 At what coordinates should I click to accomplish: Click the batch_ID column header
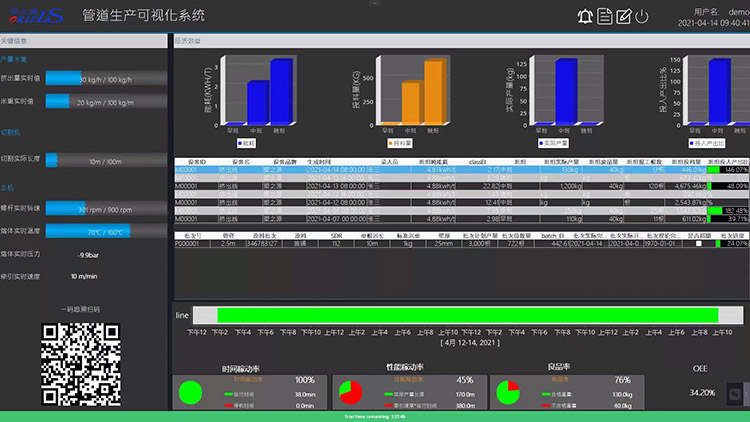[x=552, y=236]
